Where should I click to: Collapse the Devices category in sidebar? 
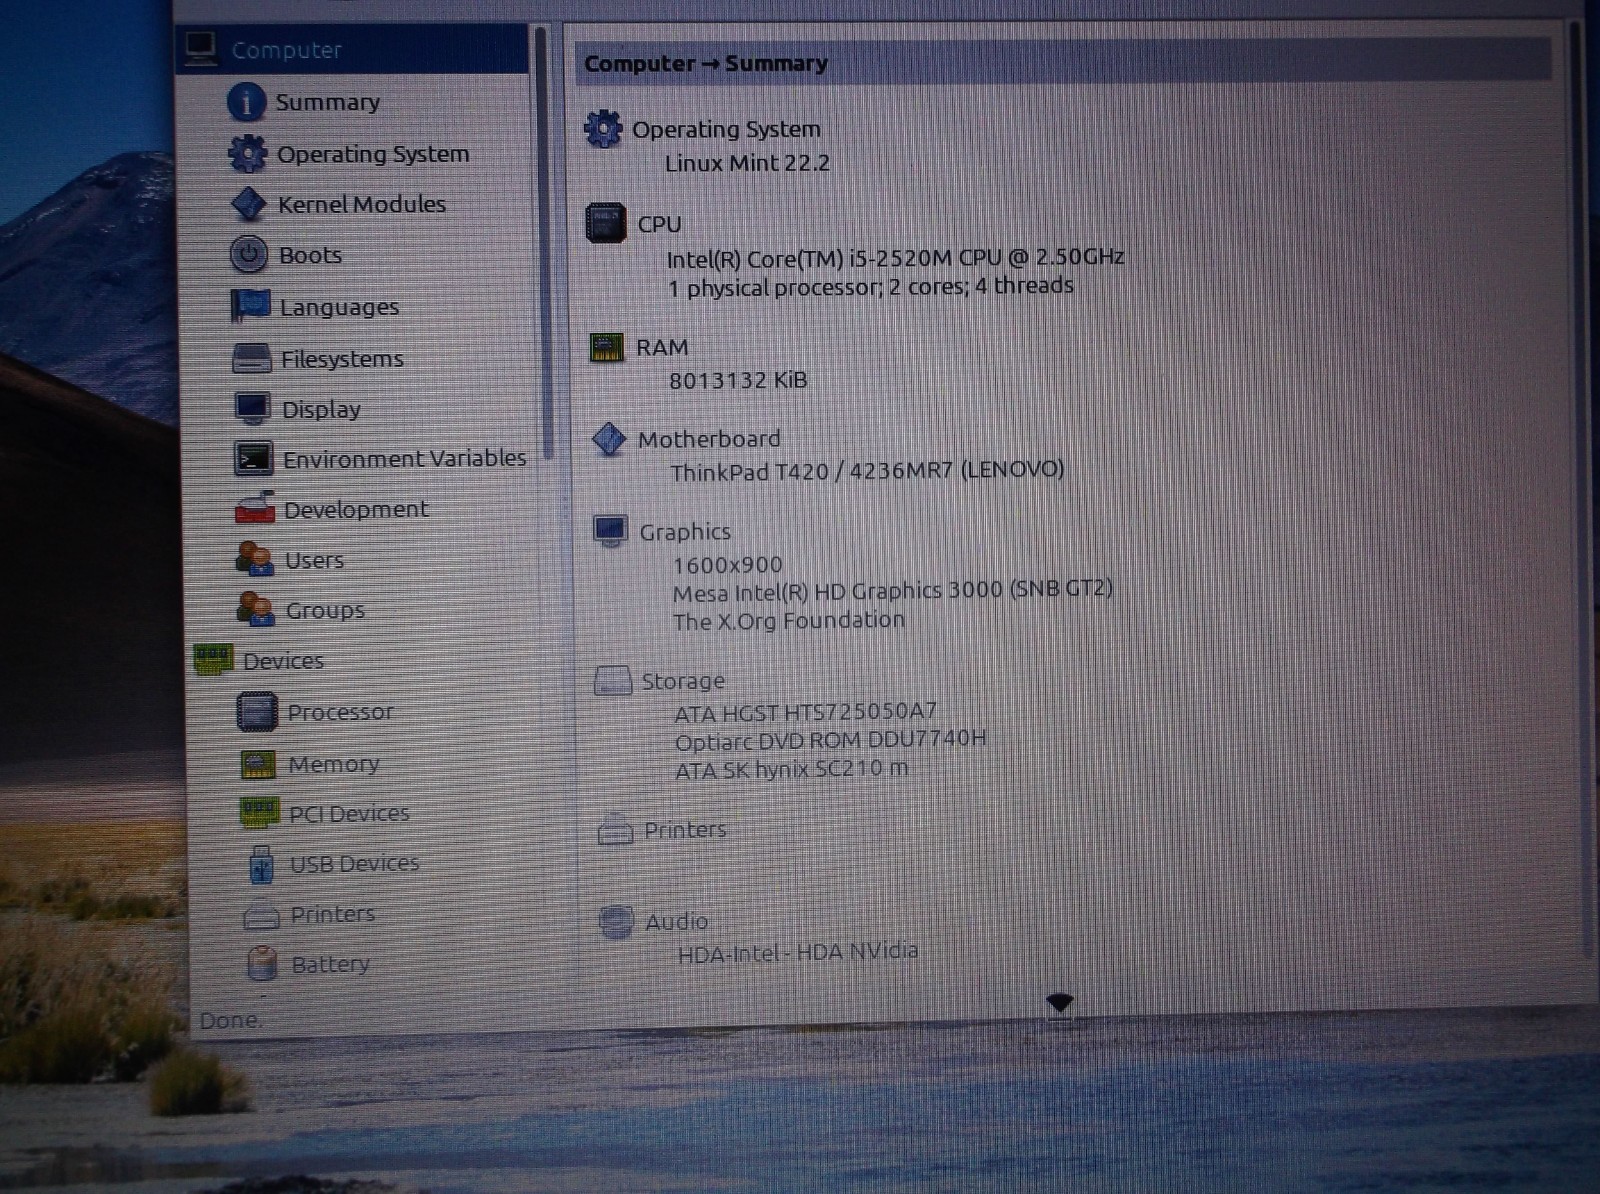coord(282,661)
